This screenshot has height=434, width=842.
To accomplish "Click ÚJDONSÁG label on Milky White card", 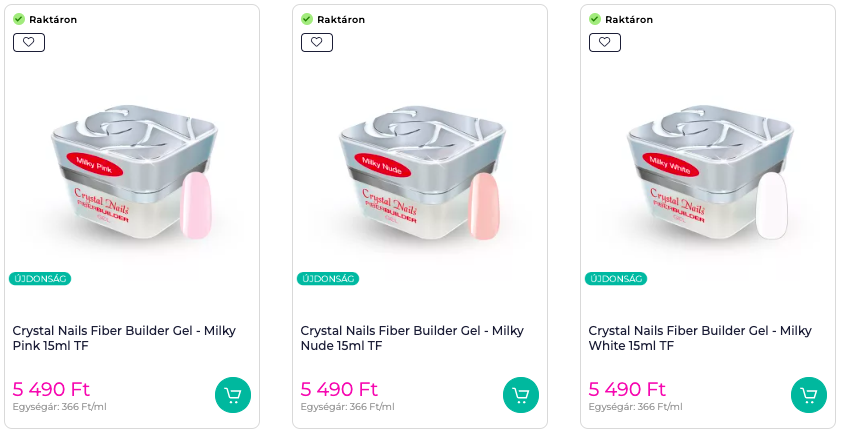I will (616, 279).
